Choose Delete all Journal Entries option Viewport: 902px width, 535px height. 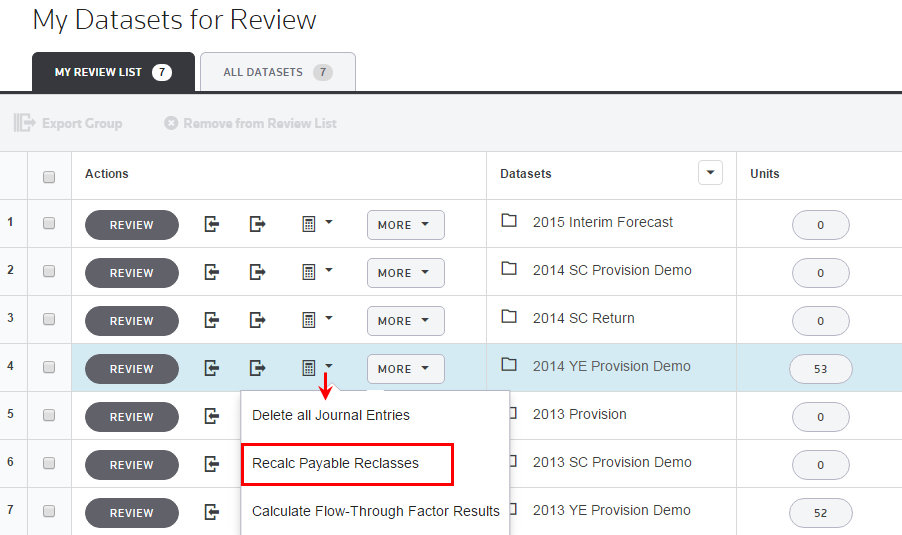(x=331, y=415)
